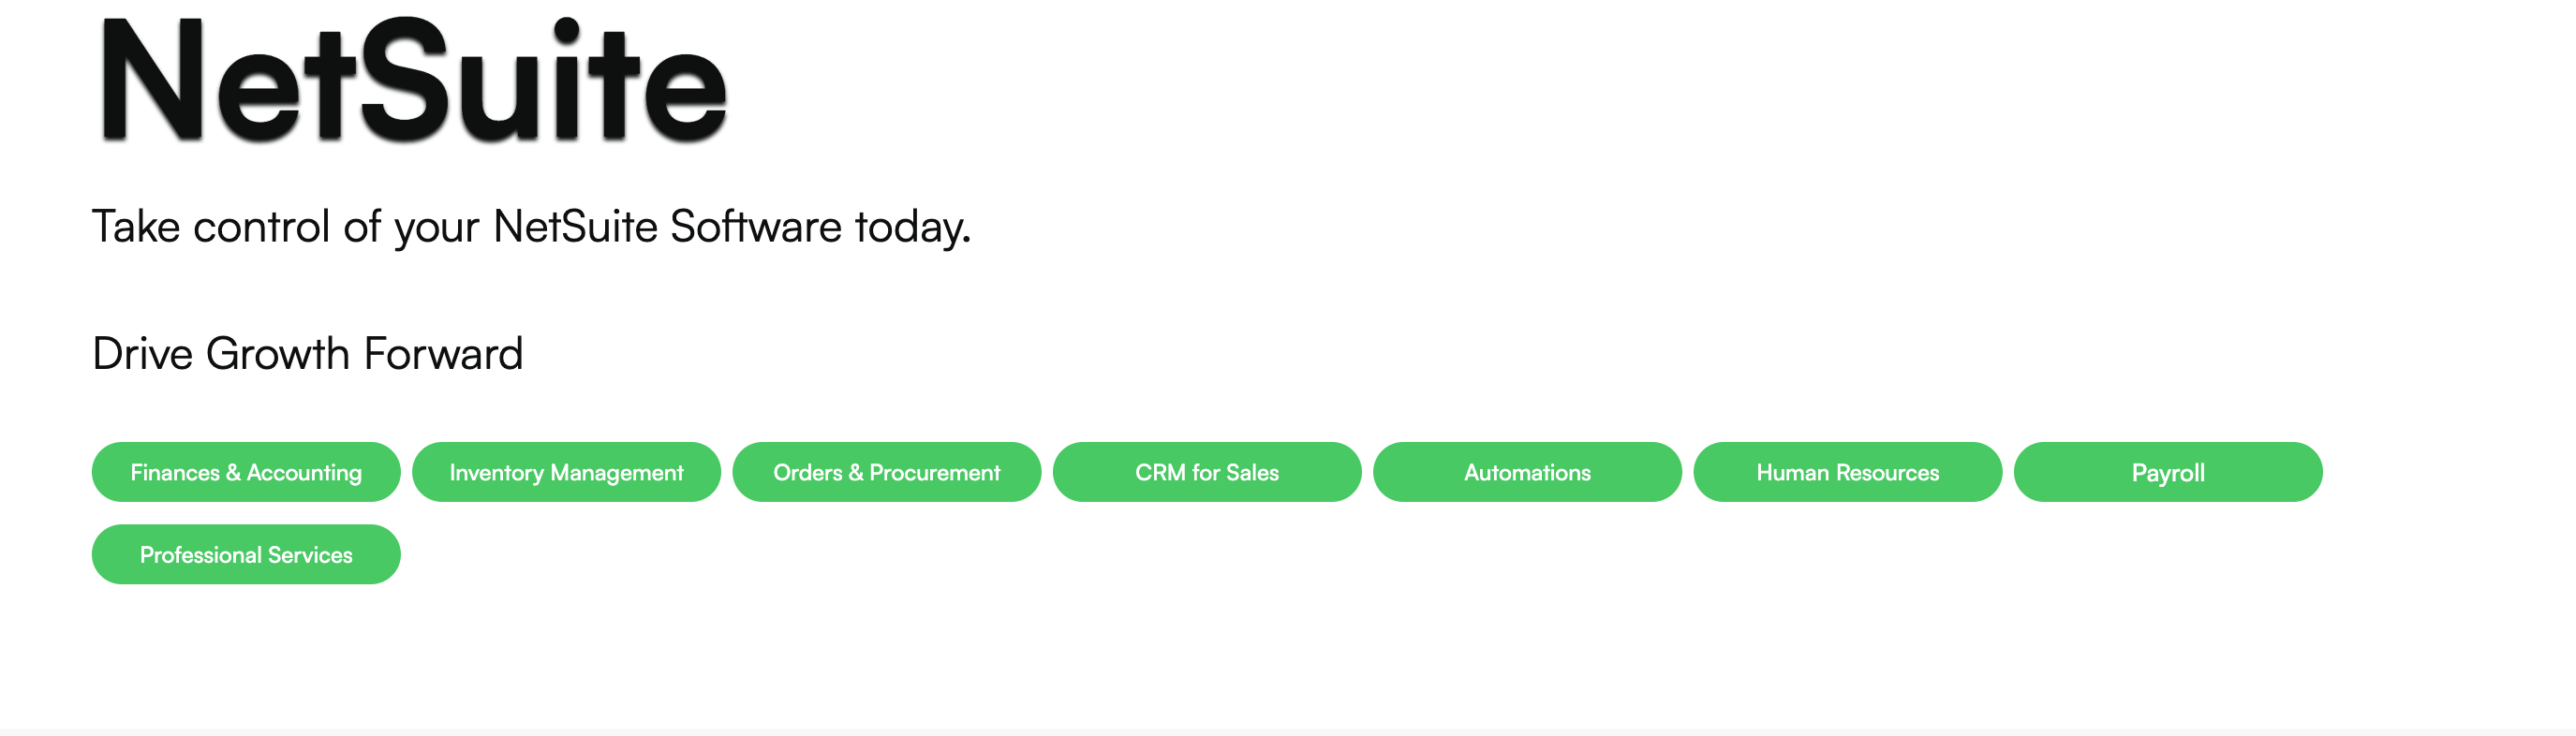2576x736 pixels.
Task: Open the Inventory Management category
Action: click(566, 472)
